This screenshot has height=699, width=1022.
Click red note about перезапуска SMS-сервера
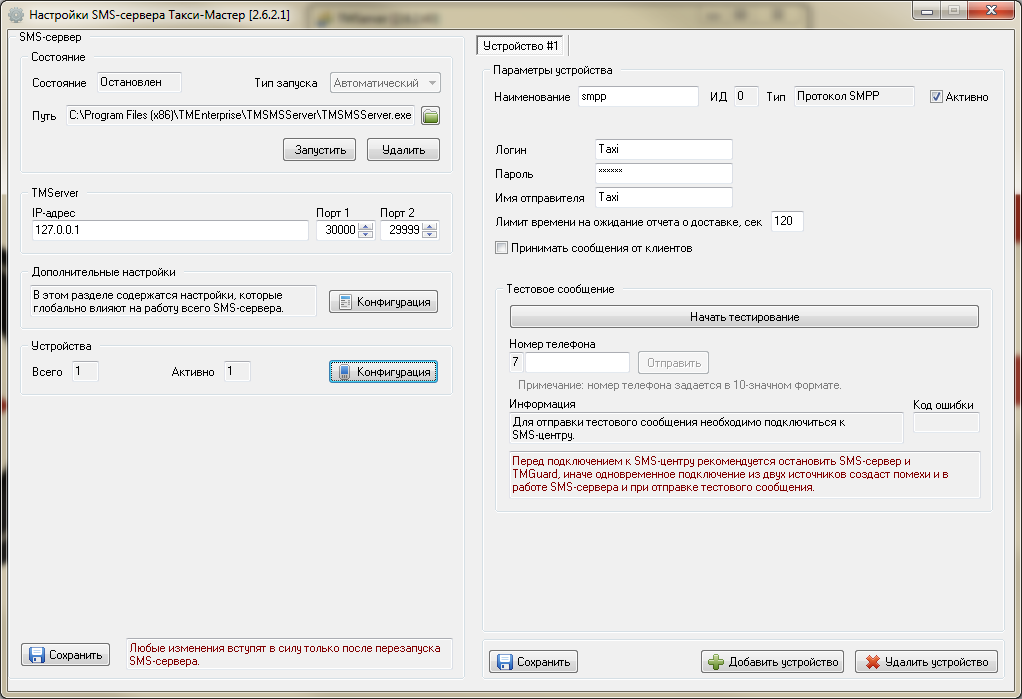[x=289, y=654]
